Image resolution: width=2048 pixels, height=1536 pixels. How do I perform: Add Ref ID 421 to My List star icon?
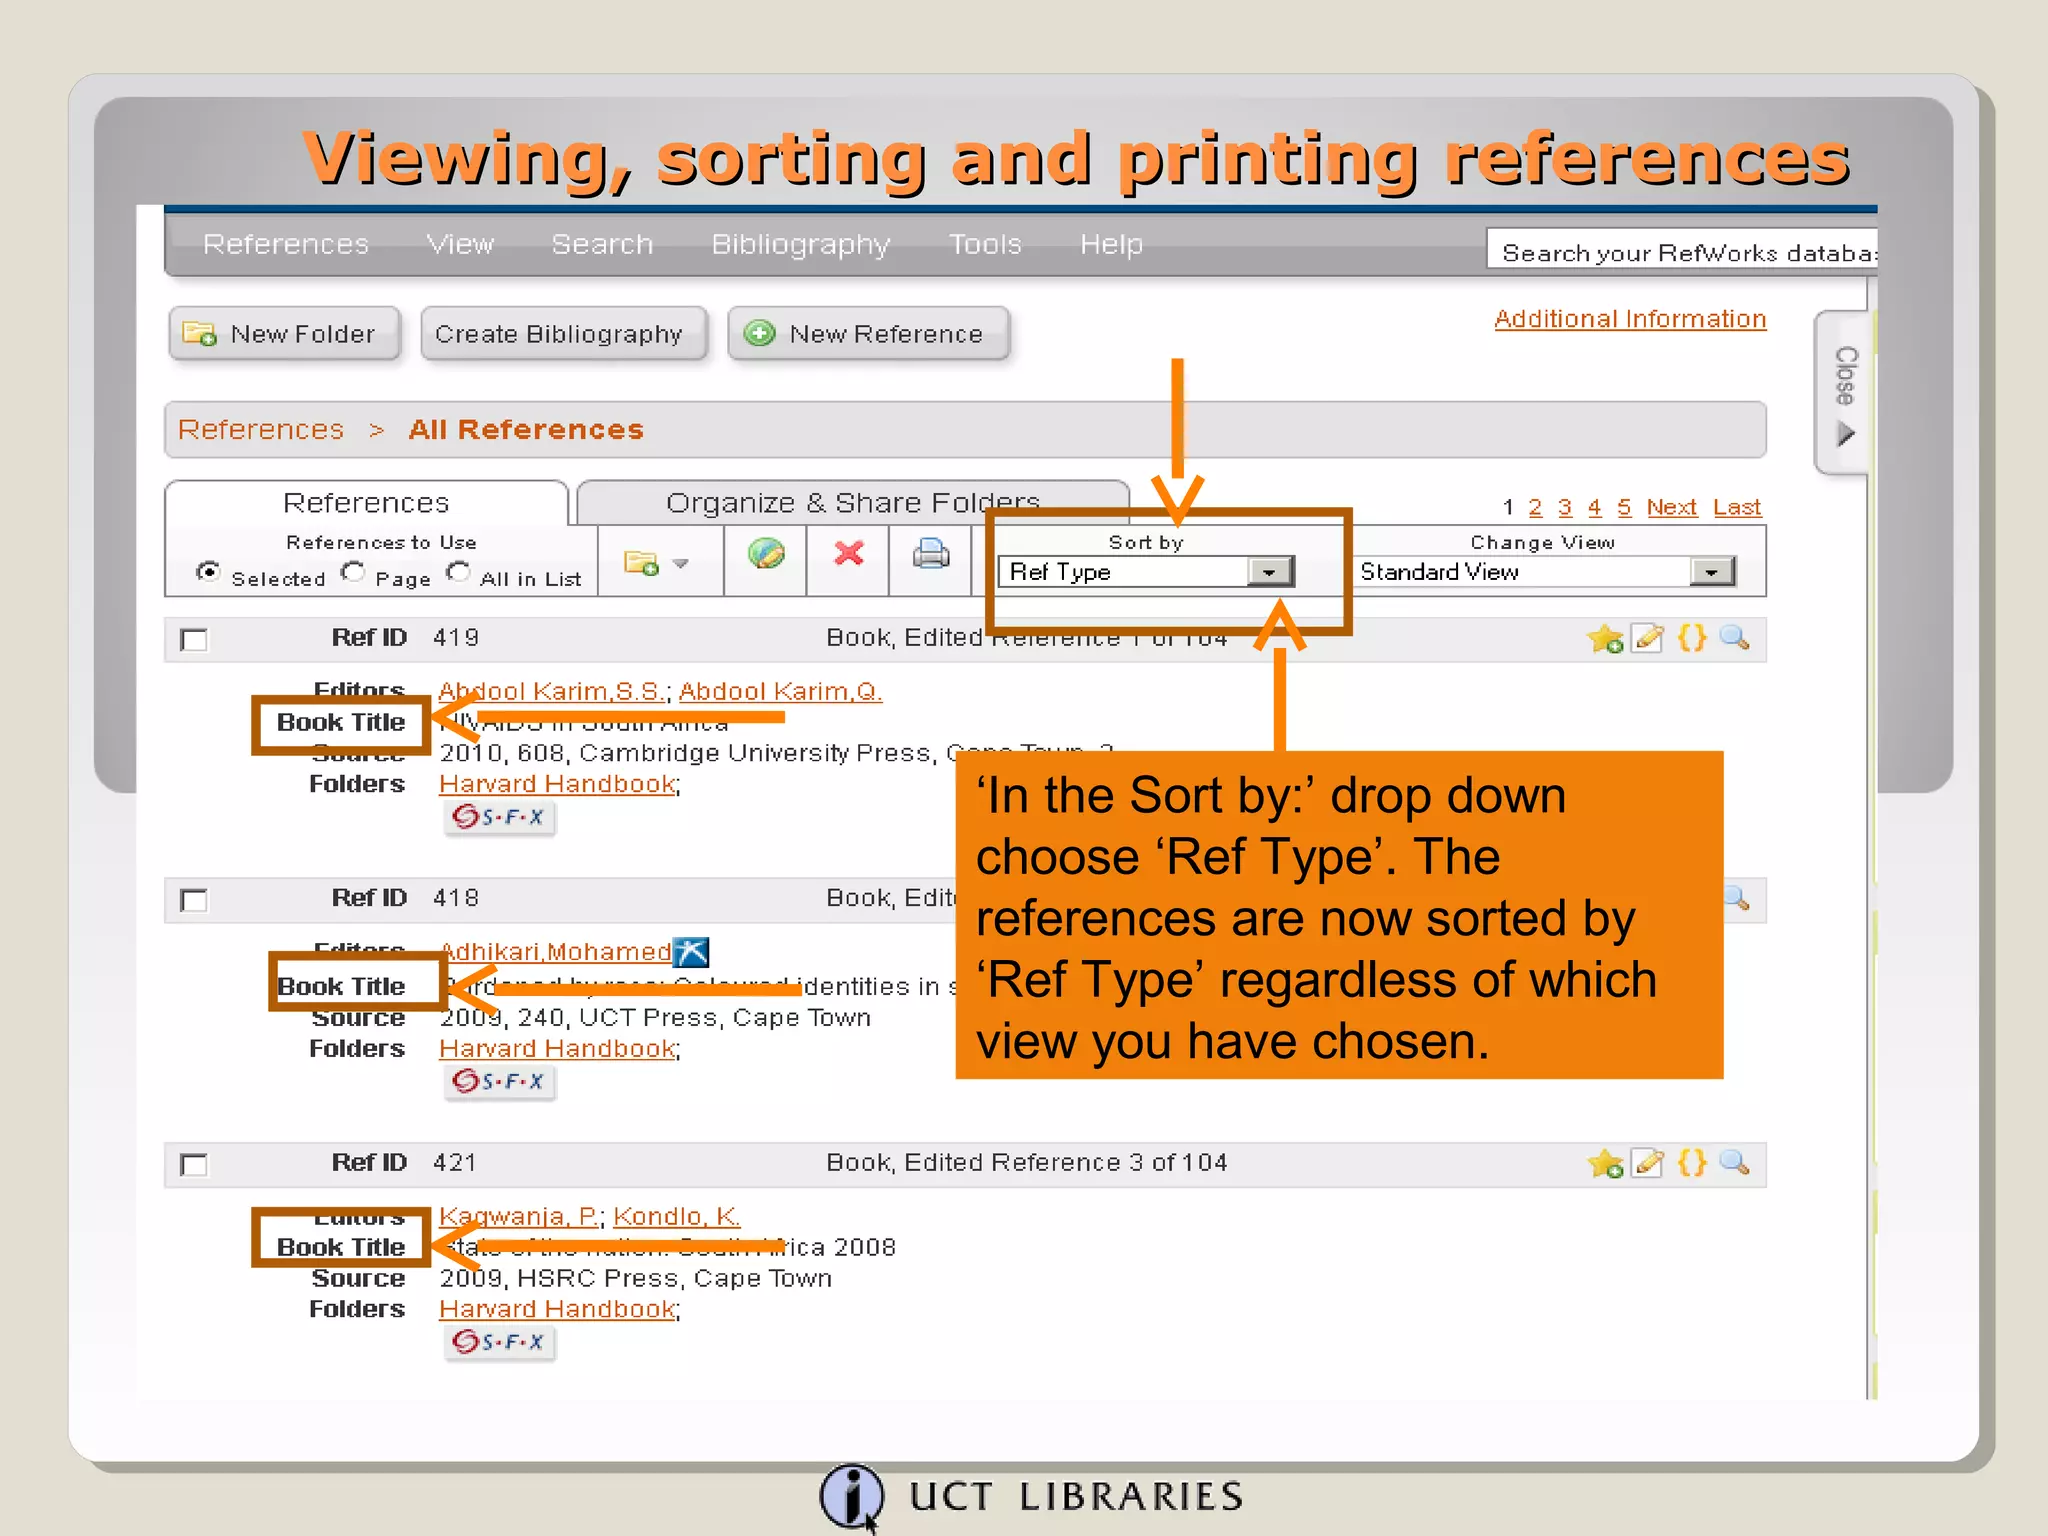pos(1605,1163)
